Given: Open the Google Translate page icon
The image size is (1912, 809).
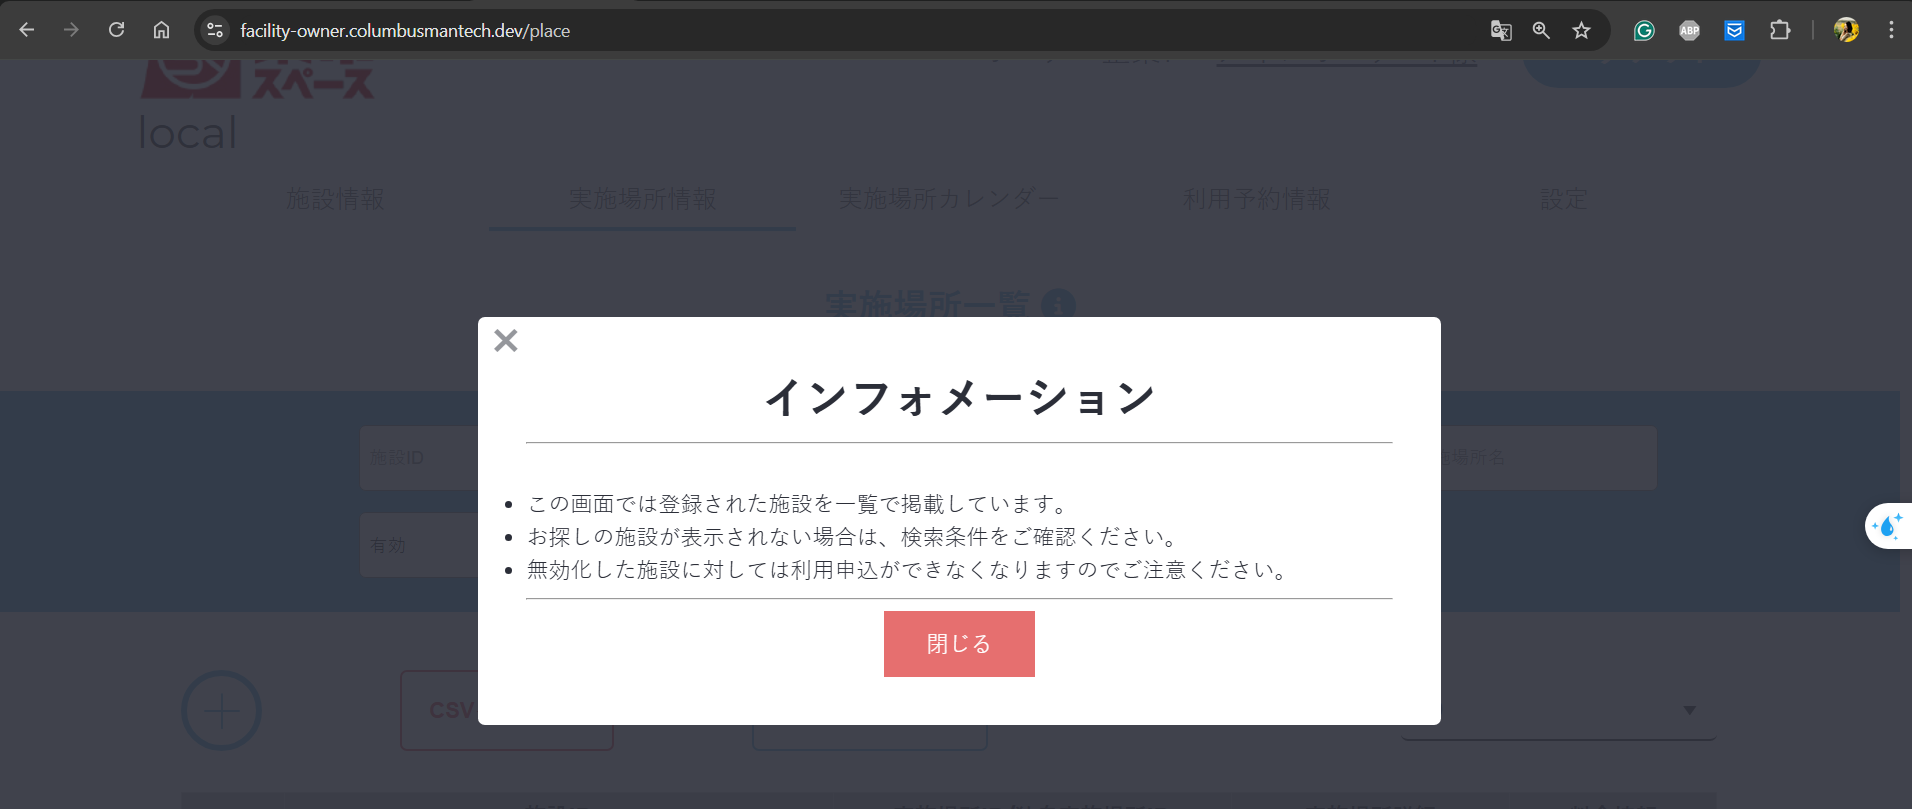Looking at the screenshot, I should coord(1500,30).
